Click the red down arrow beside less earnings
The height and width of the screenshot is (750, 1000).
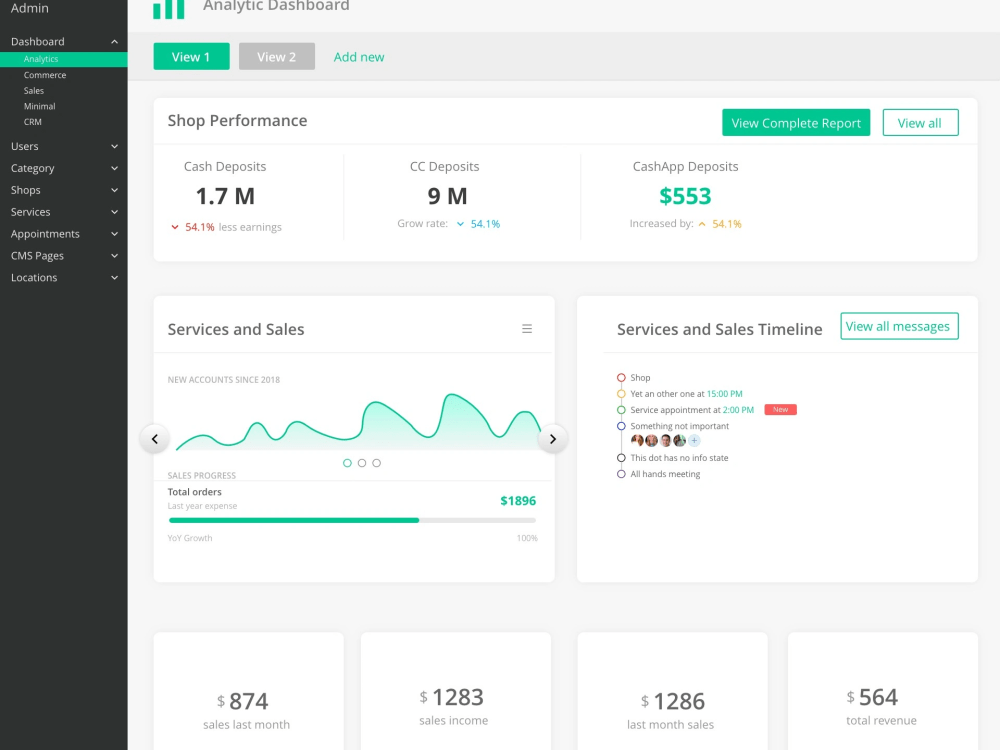click(x=175, y=227)
